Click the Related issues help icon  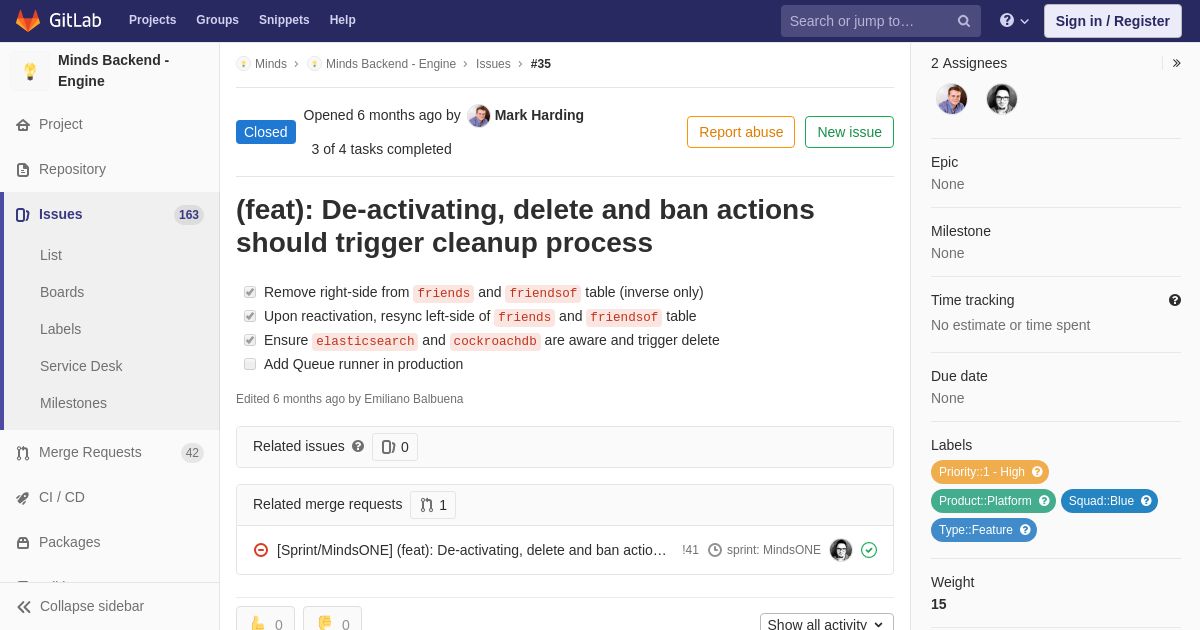point(358,447)
